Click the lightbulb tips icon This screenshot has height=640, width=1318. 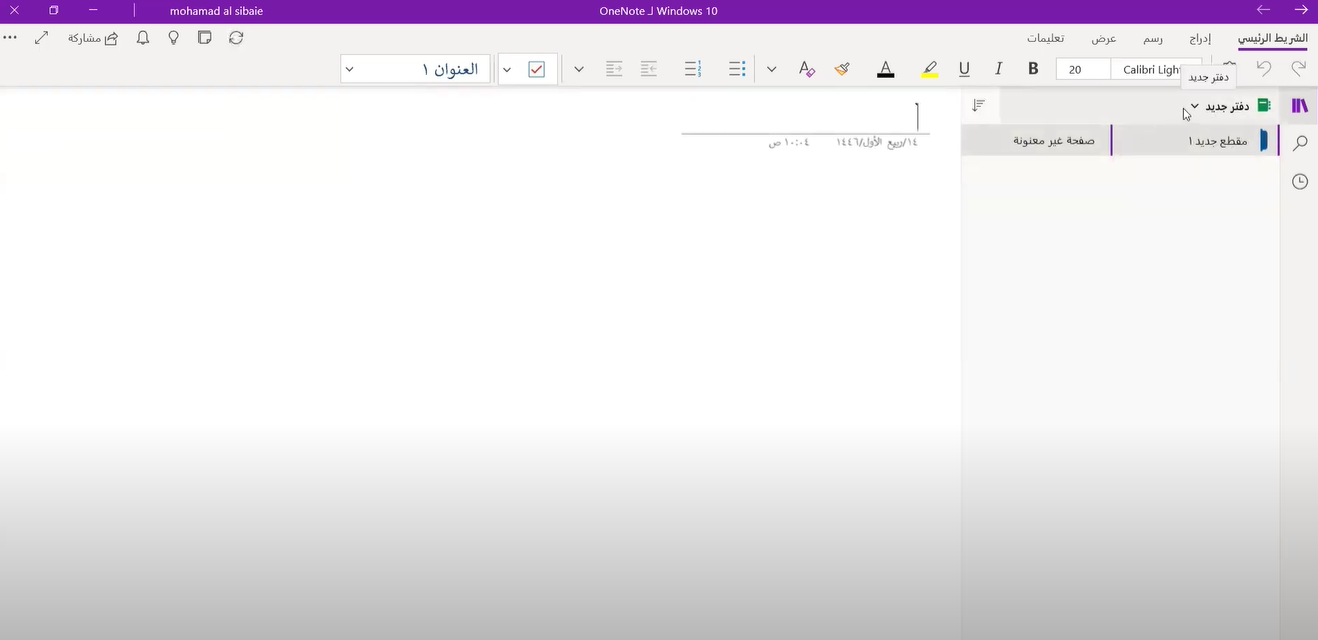(174, 38)
